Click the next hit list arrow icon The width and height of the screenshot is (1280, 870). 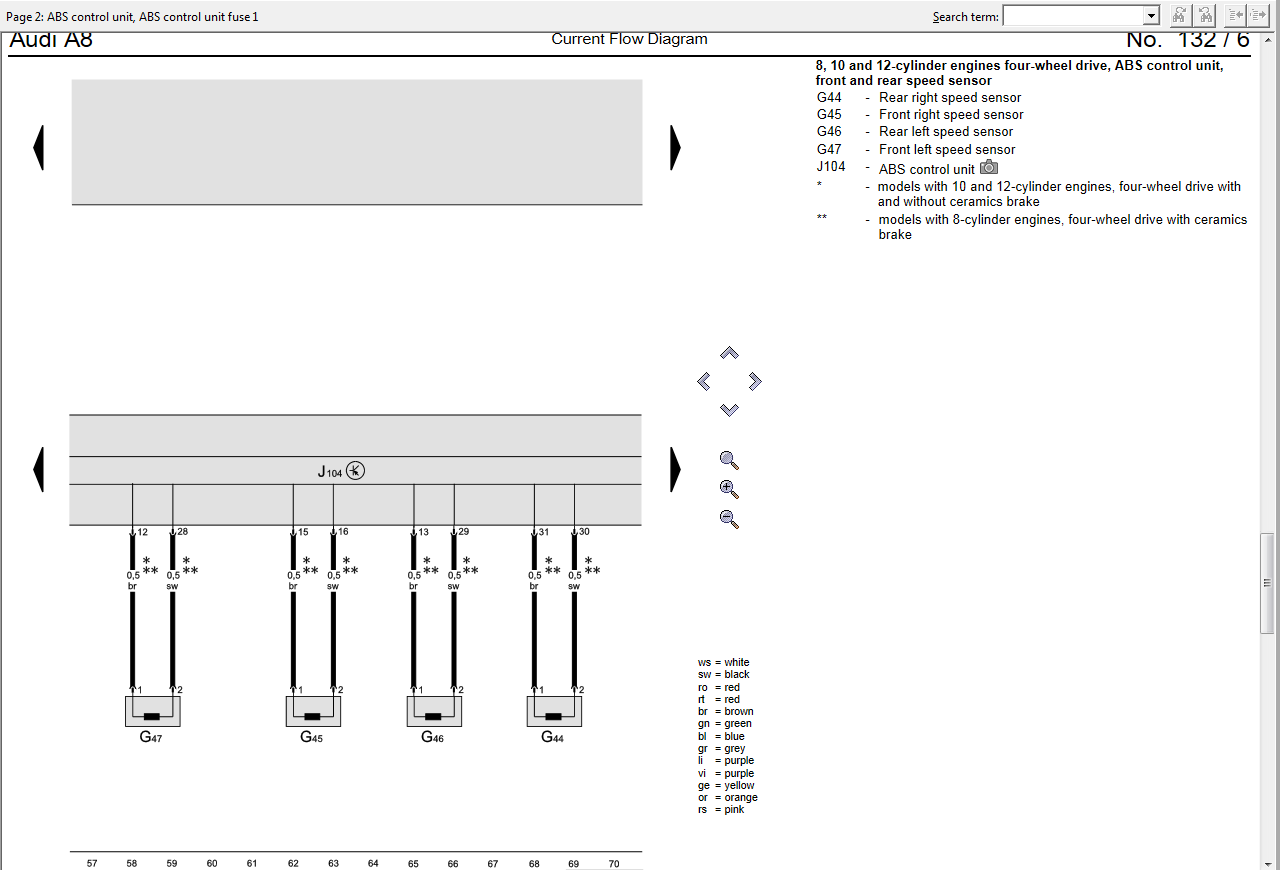(1258, 15)
